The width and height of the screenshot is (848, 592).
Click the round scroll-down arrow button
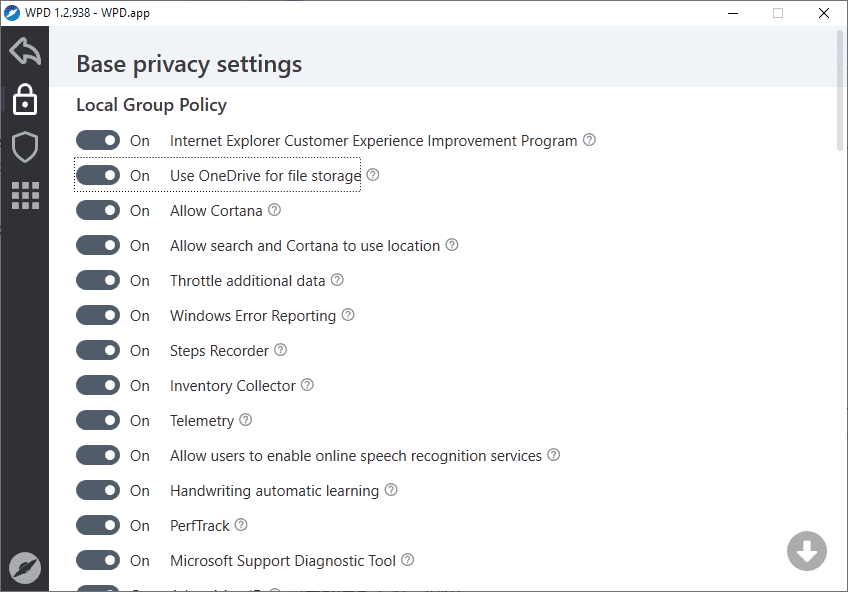click(x=806, y=551)
